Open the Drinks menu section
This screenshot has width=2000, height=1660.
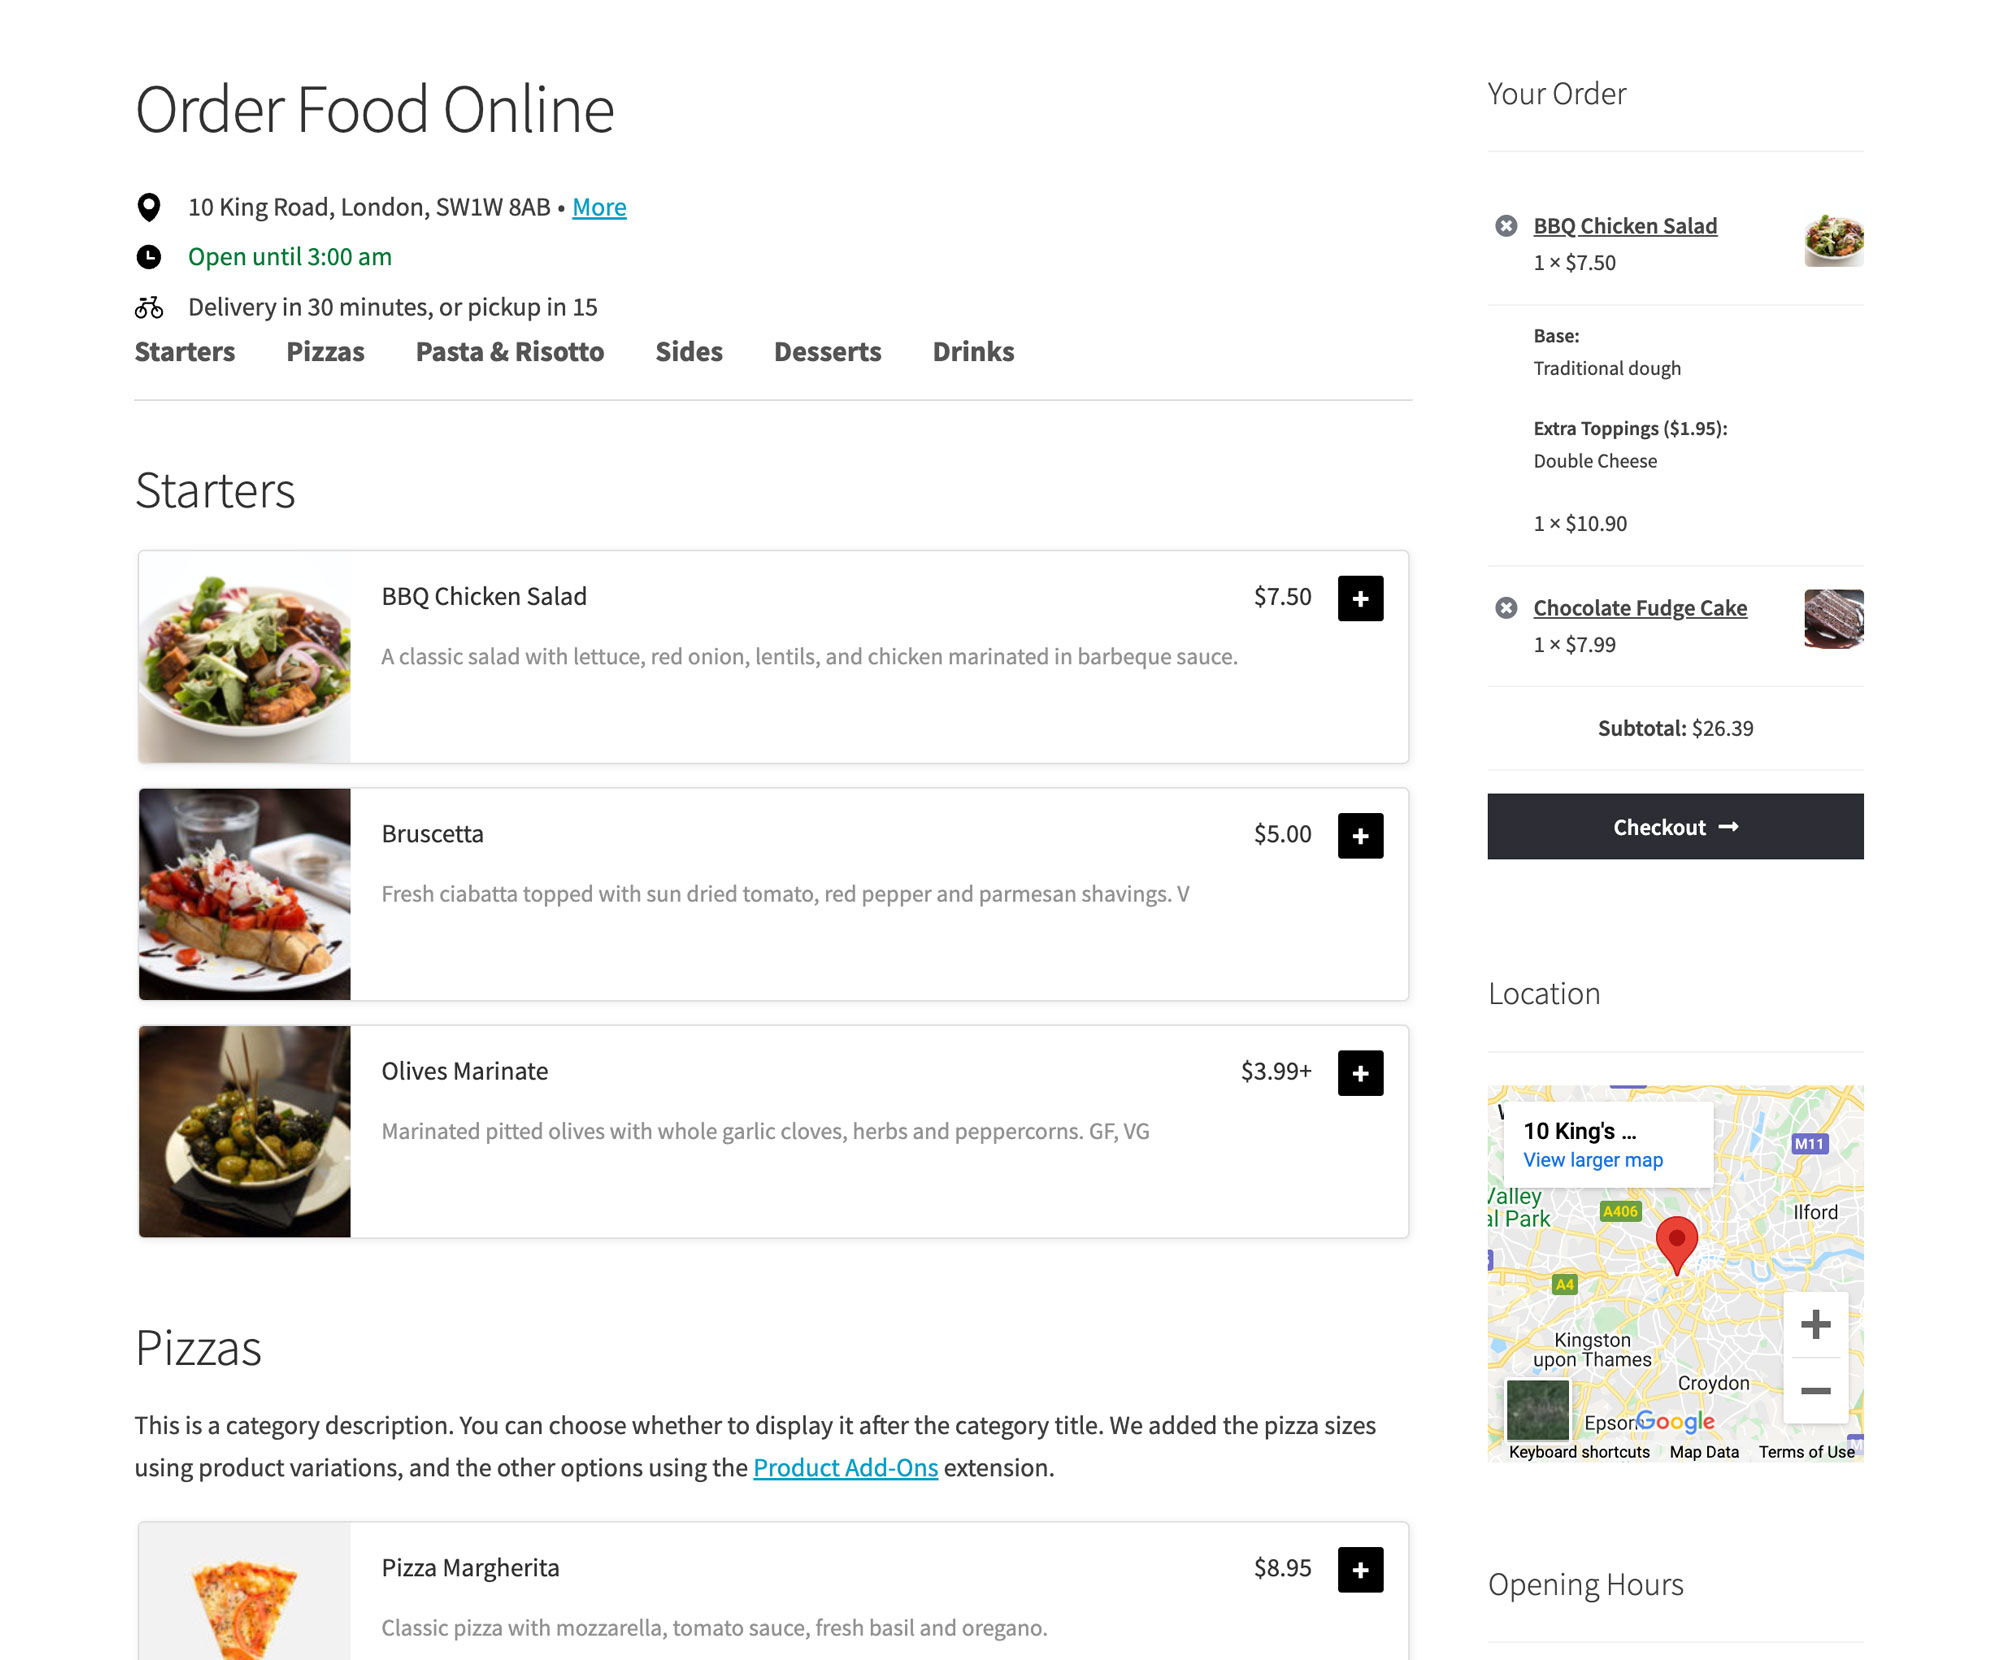pyautogui.click(x=973, y=352)
